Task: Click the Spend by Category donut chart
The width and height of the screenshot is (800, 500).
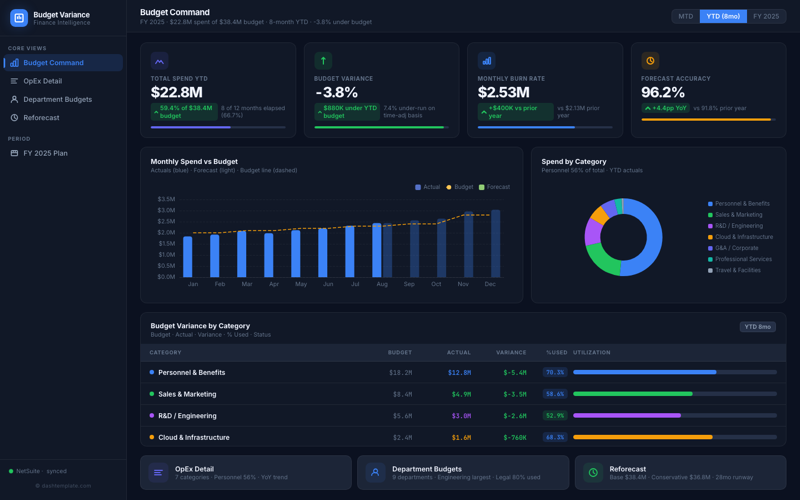Action: point(623,237)
